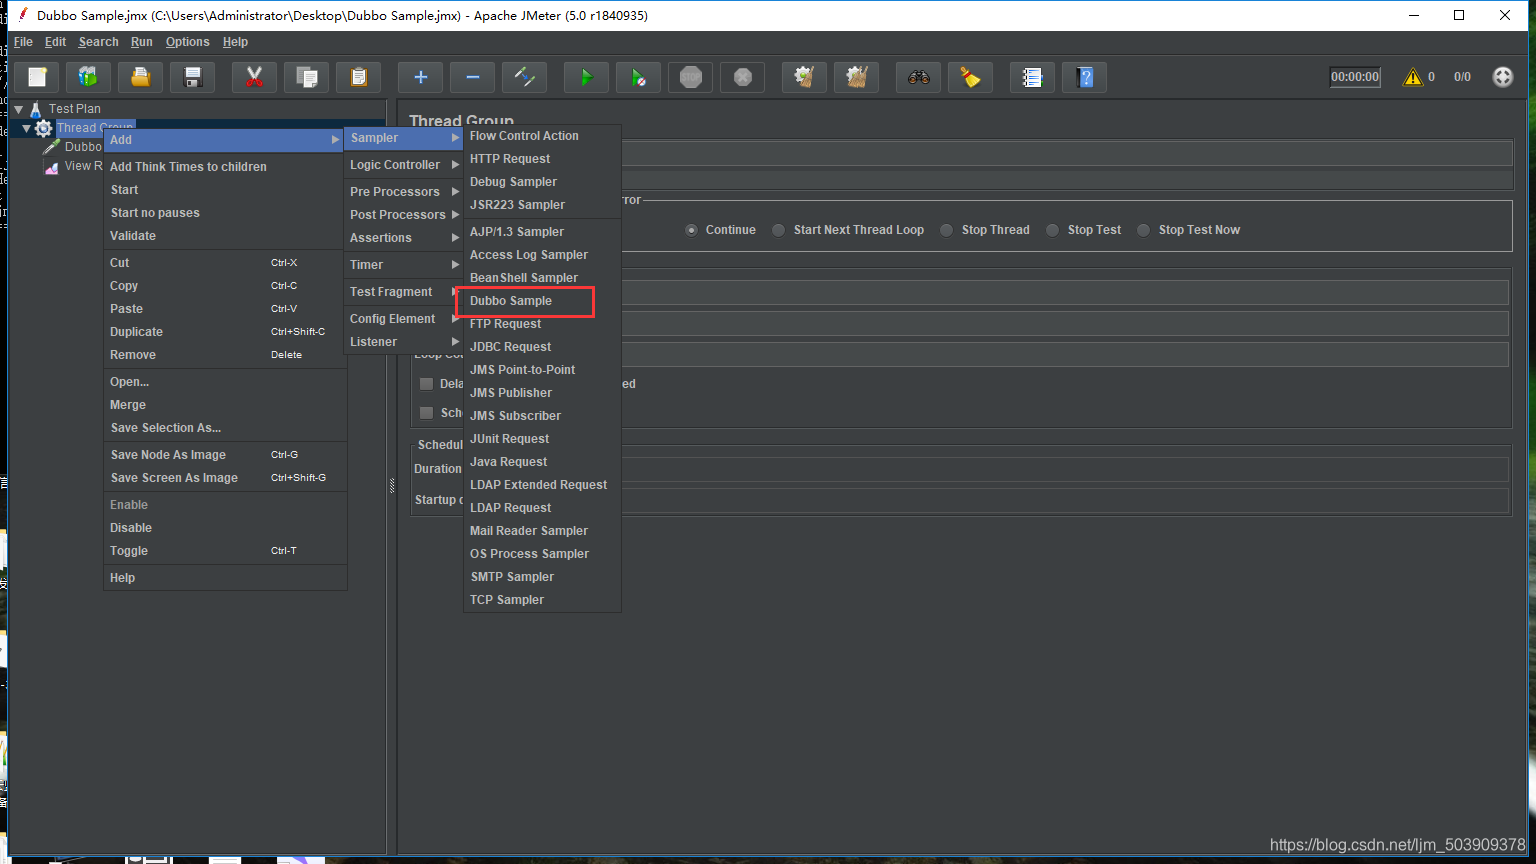Screen dimensions: 1536x864
Task: Click the Duration input field
Action: 1066,469
